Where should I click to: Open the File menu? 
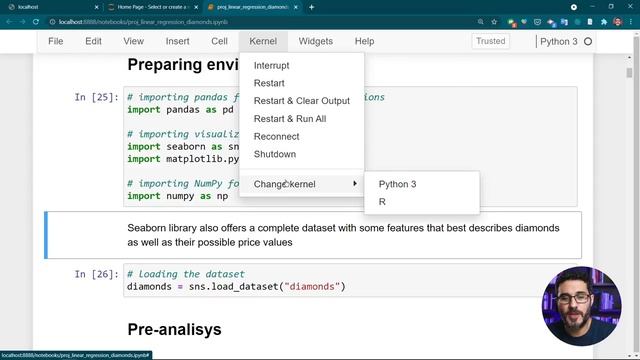pyautogui.click(x=56, y=41)
